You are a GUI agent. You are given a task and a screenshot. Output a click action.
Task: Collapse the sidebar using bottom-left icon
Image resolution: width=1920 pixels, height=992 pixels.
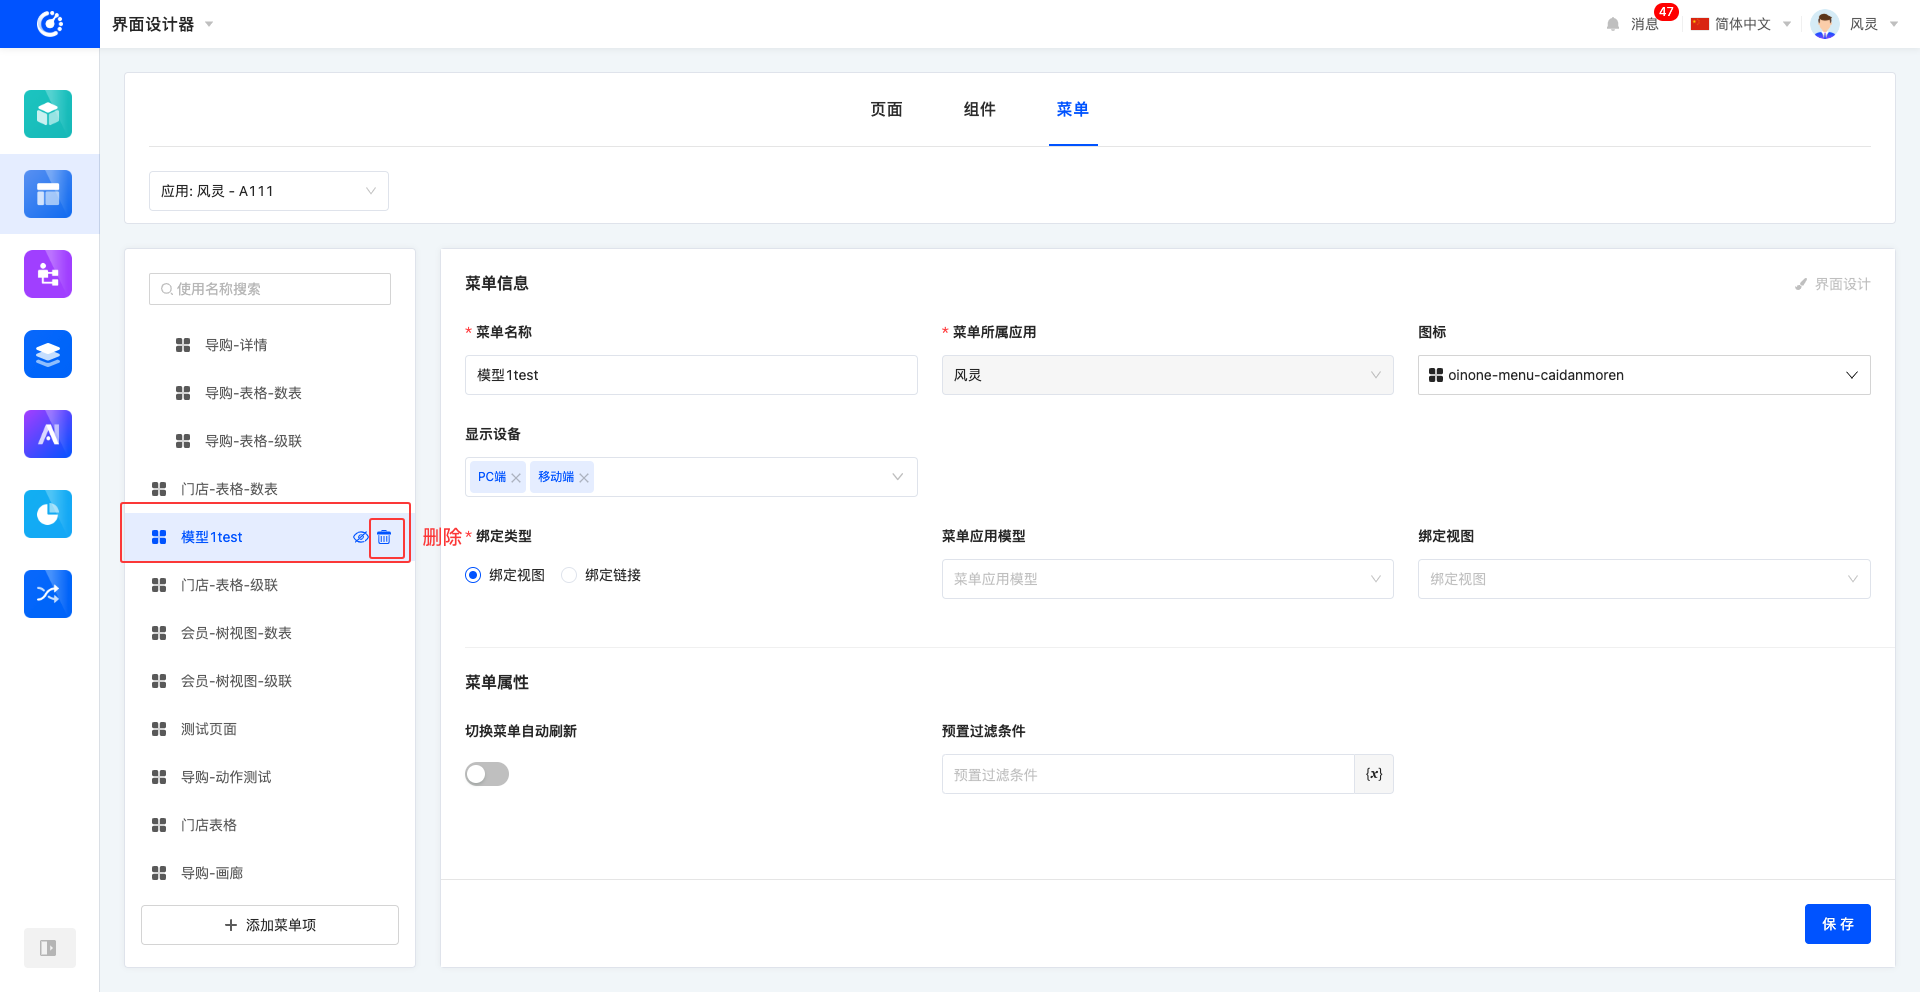click(48, 948)
